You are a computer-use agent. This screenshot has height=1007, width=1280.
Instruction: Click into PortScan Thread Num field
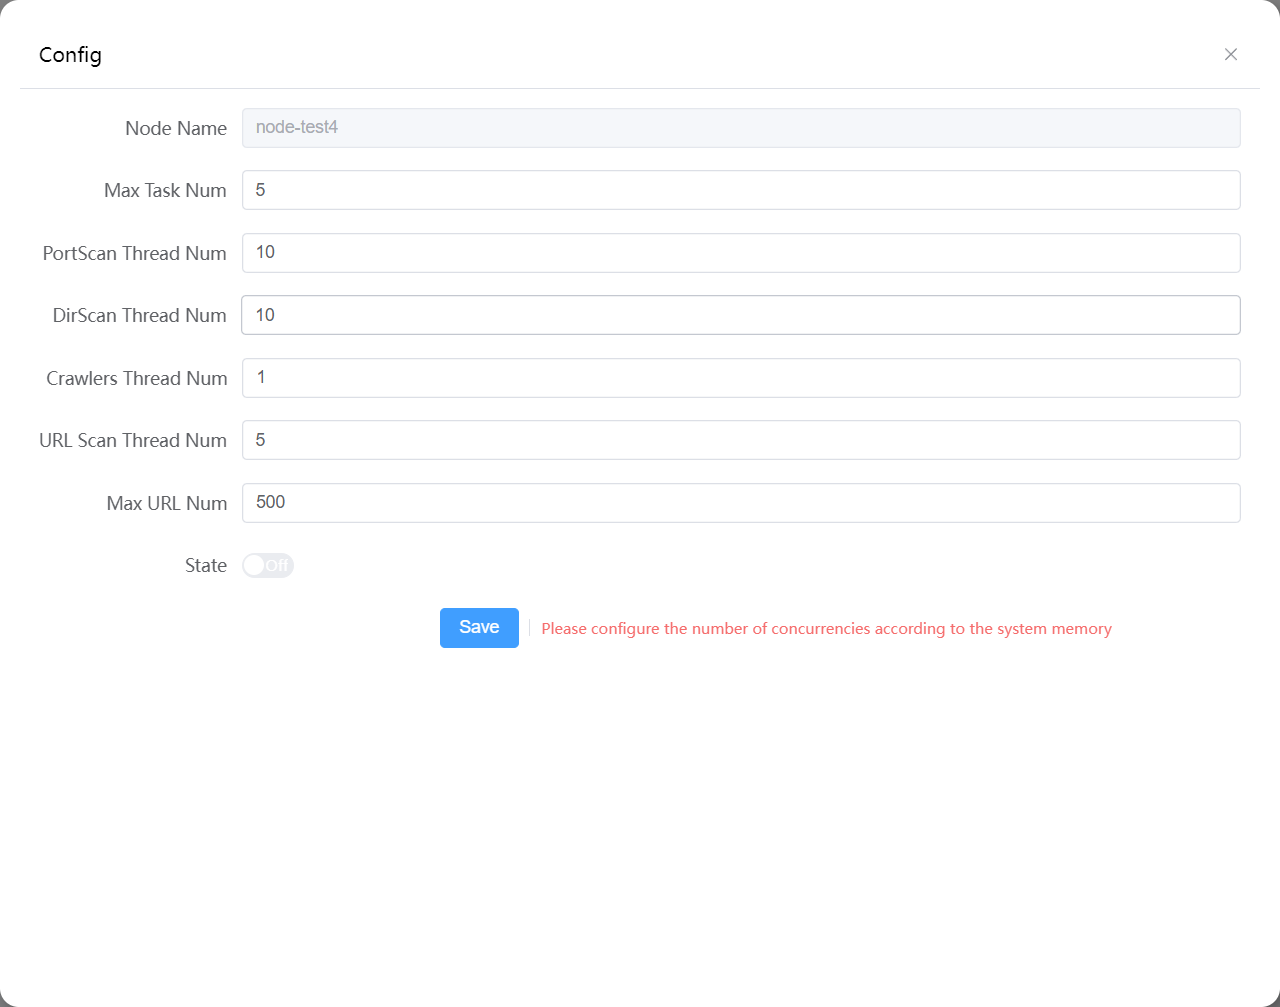[740, 253]
